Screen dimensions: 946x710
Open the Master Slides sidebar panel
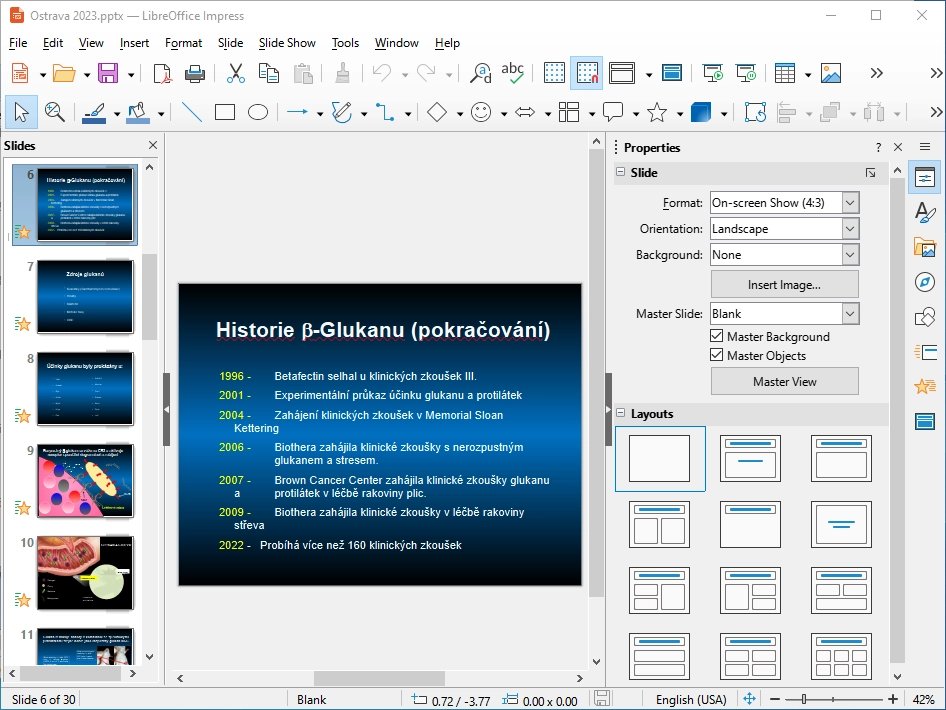tap(925, 422)
